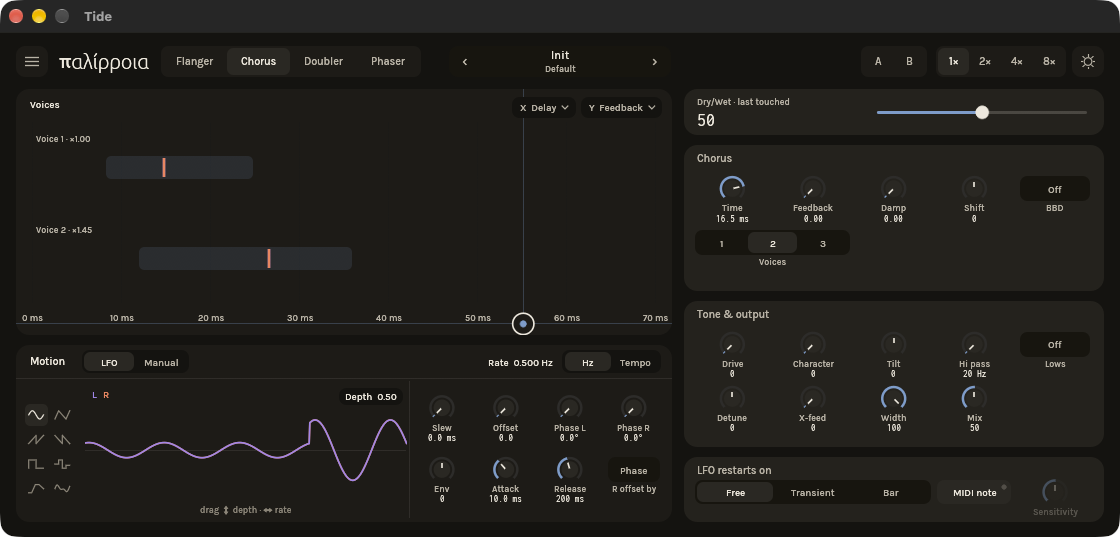Click the Attack knob

pos(505,469)
